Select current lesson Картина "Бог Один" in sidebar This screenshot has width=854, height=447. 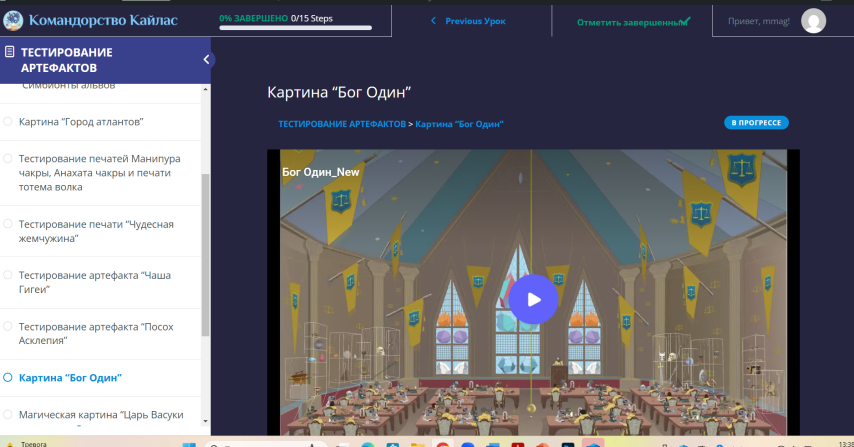[x=70, y=378]
